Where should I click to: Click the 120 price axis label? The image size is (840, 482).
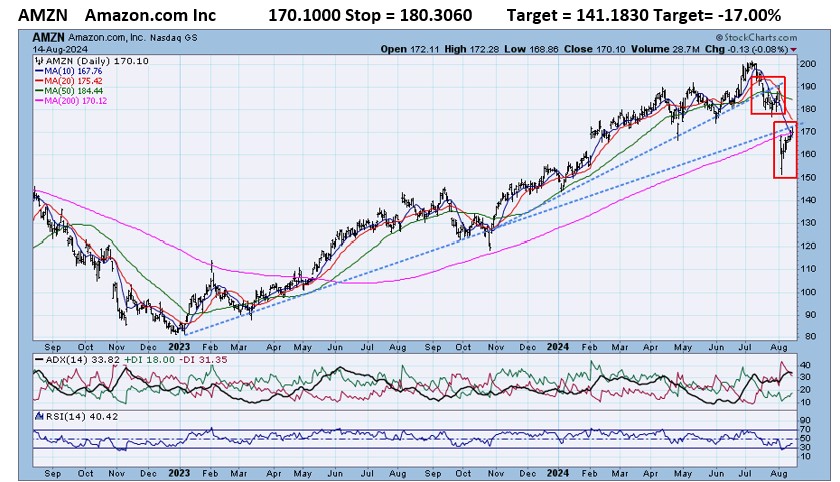[x=809, y=246]
